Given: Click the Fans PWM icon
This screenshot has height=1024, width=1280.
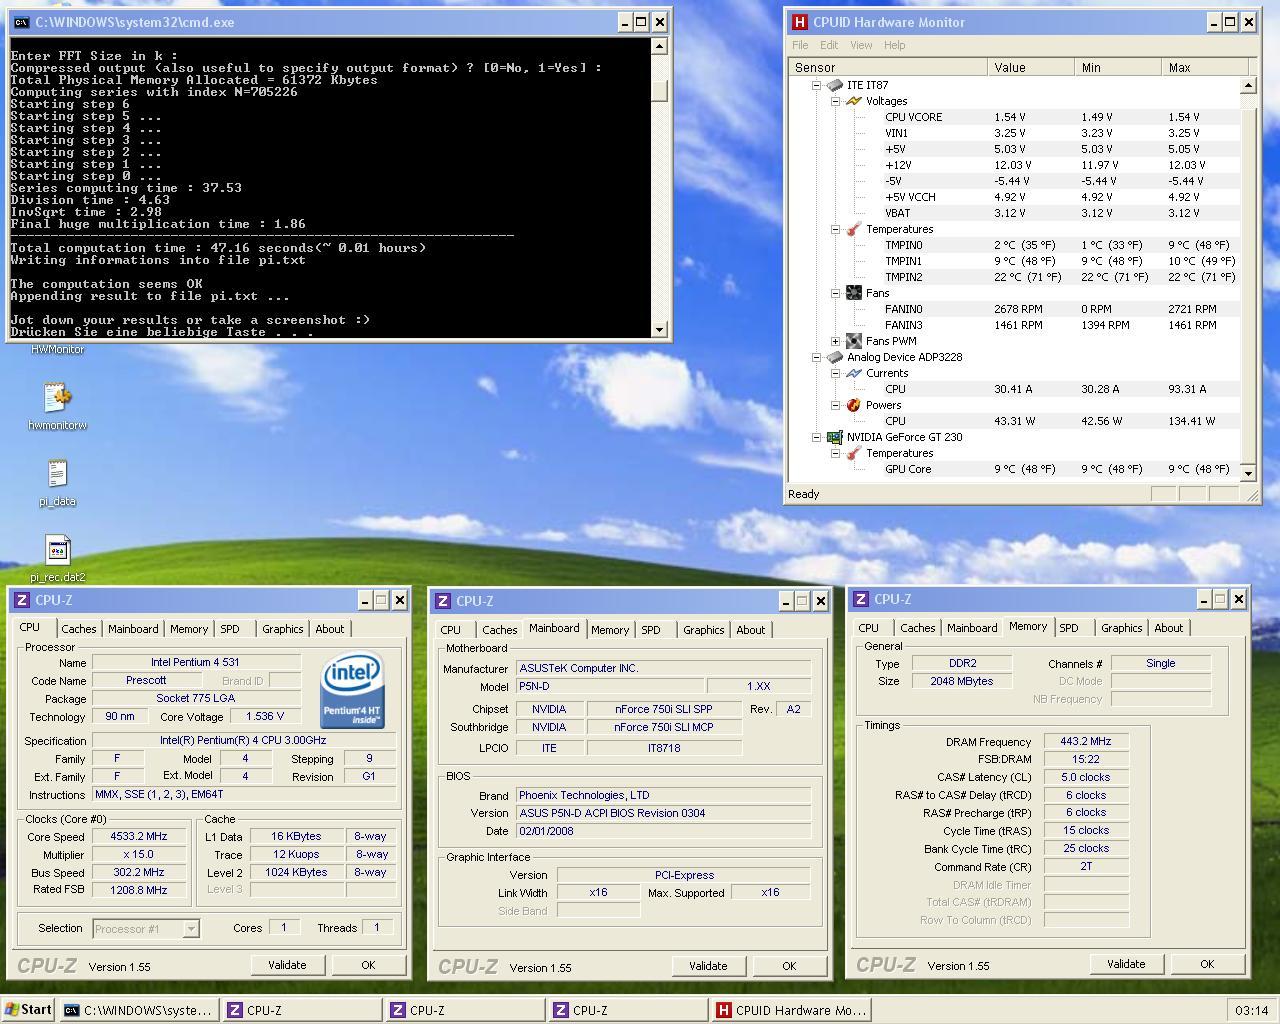Looking at the screenshot, I should (853, 341).
